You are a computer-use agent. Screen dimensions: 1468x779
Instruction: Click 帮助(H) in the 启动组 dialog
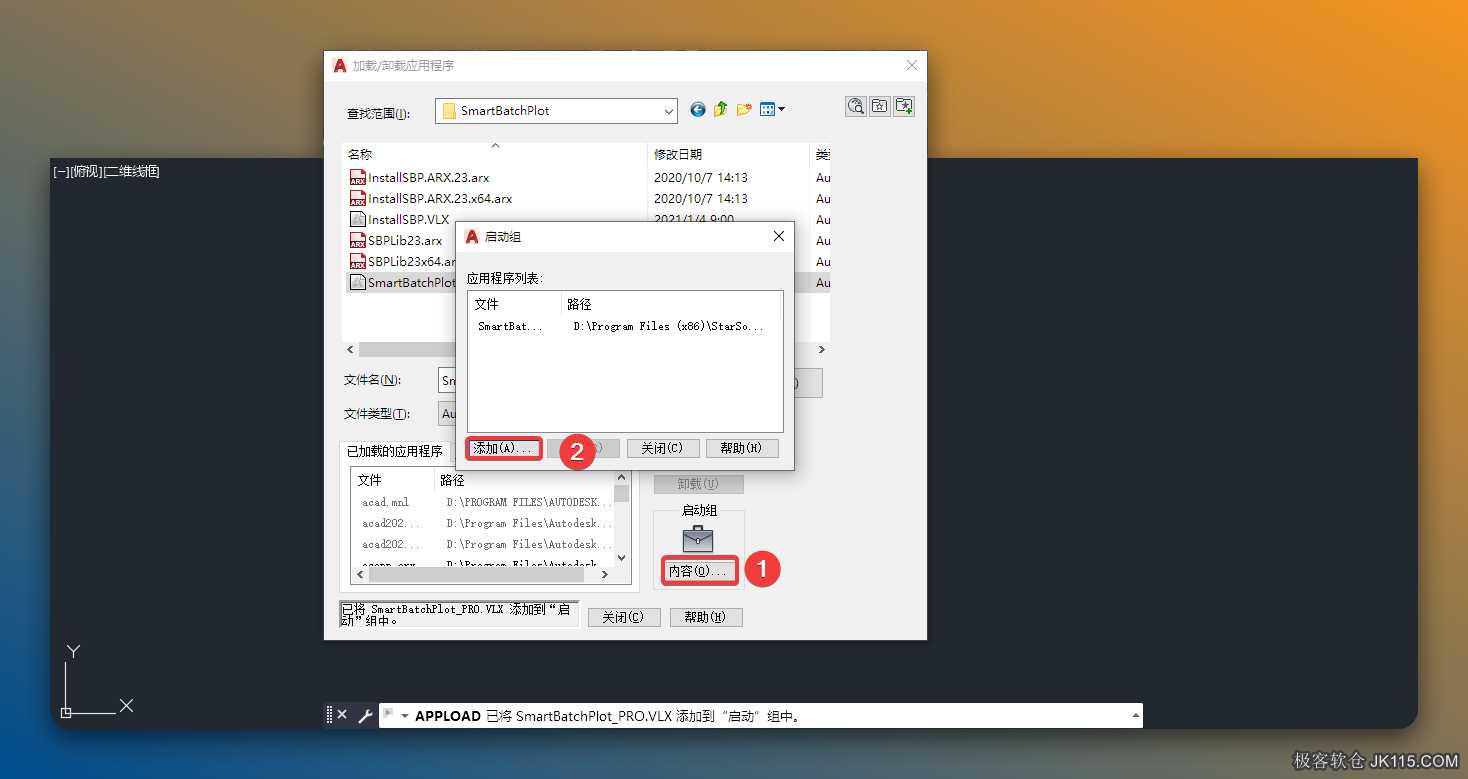point(741,448)
